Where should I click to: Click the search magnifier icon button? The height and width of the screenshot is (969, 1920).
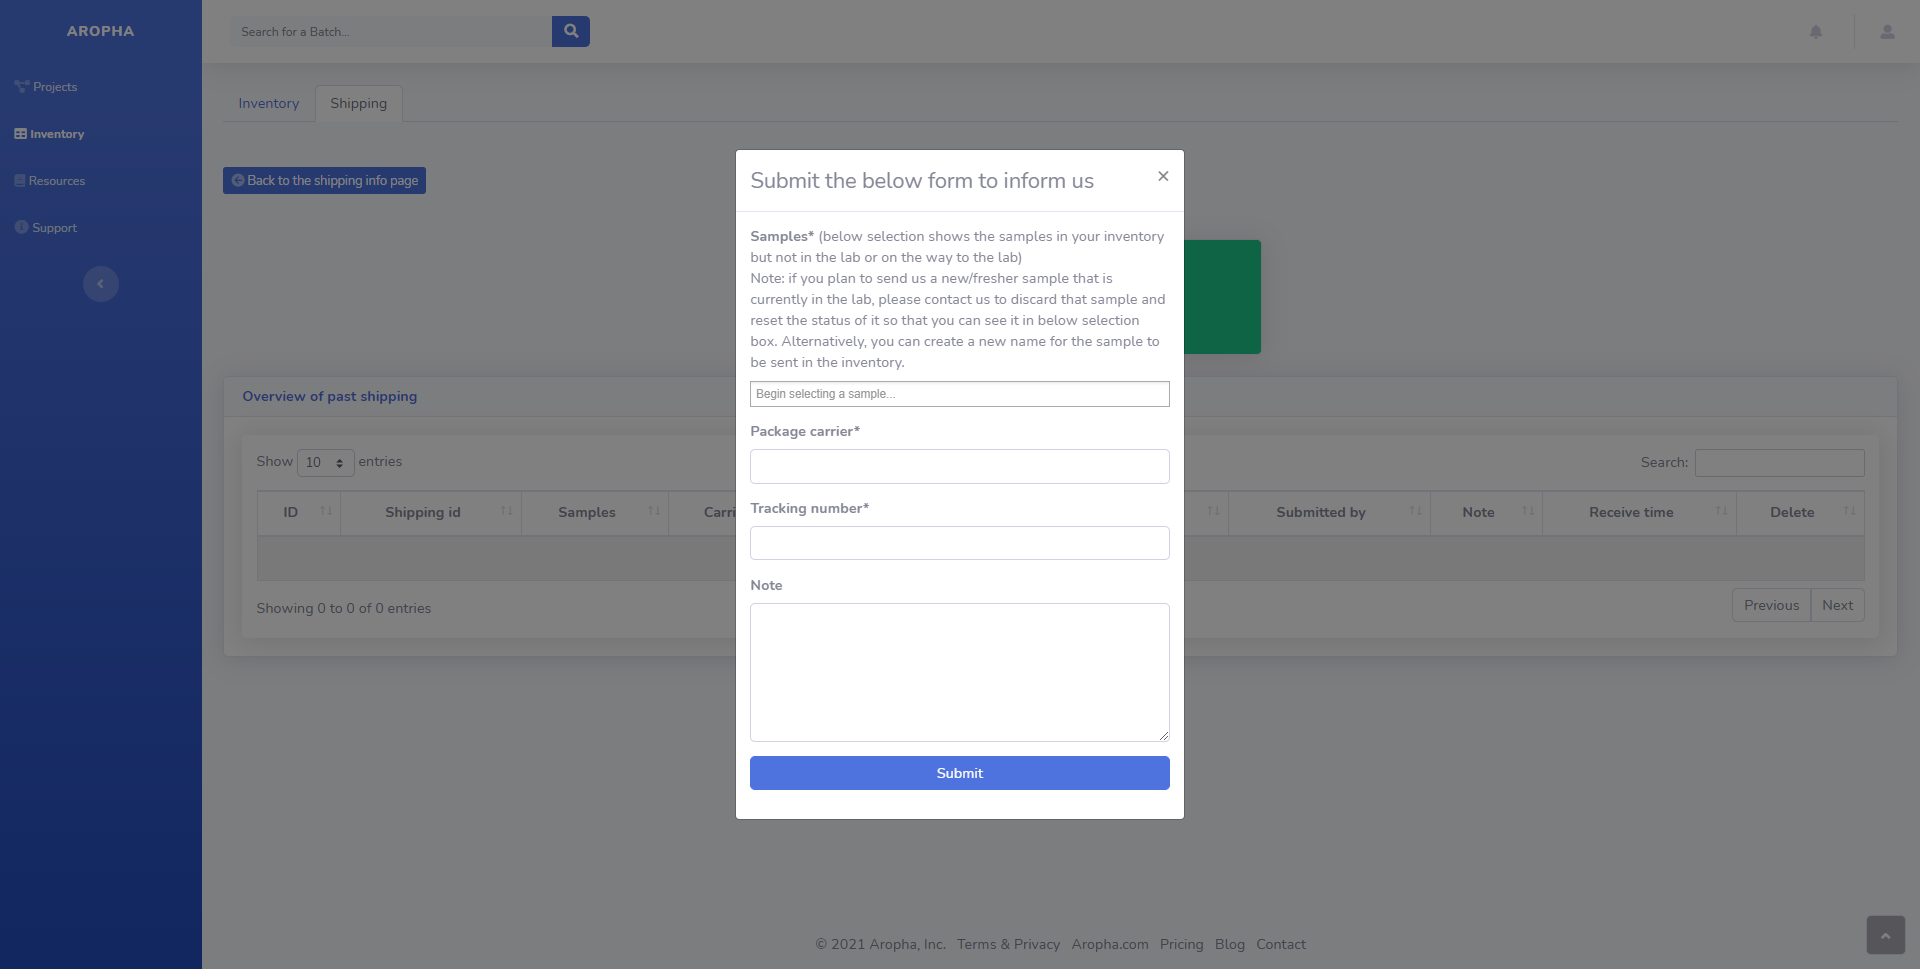pyautogui.click(x=570, y=31)
